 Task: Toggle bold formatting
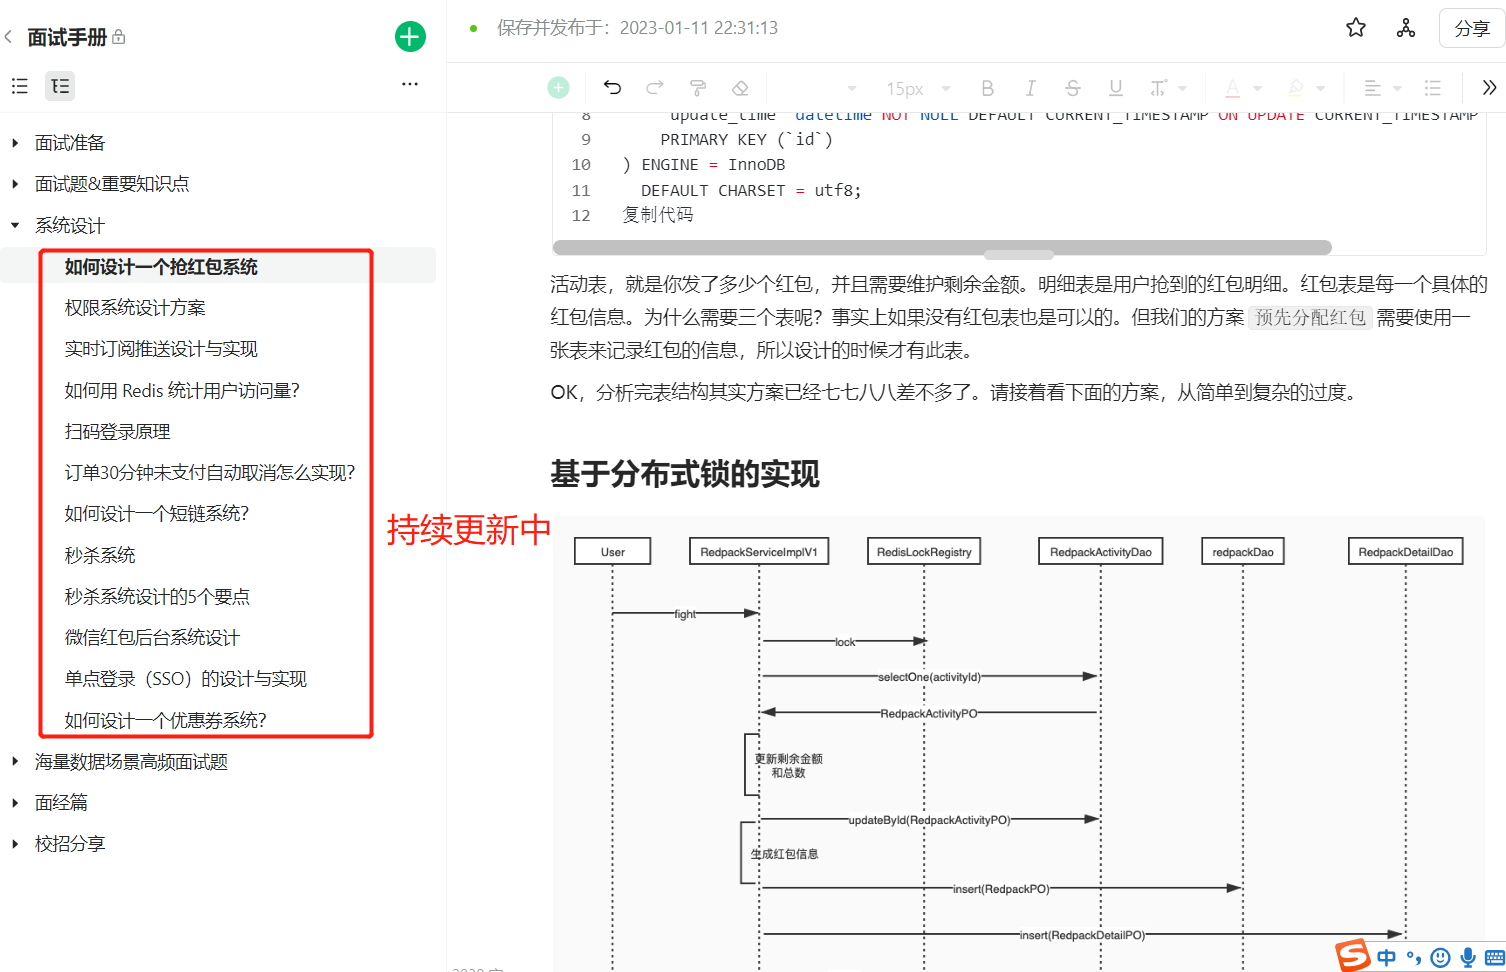coord(987,88)
